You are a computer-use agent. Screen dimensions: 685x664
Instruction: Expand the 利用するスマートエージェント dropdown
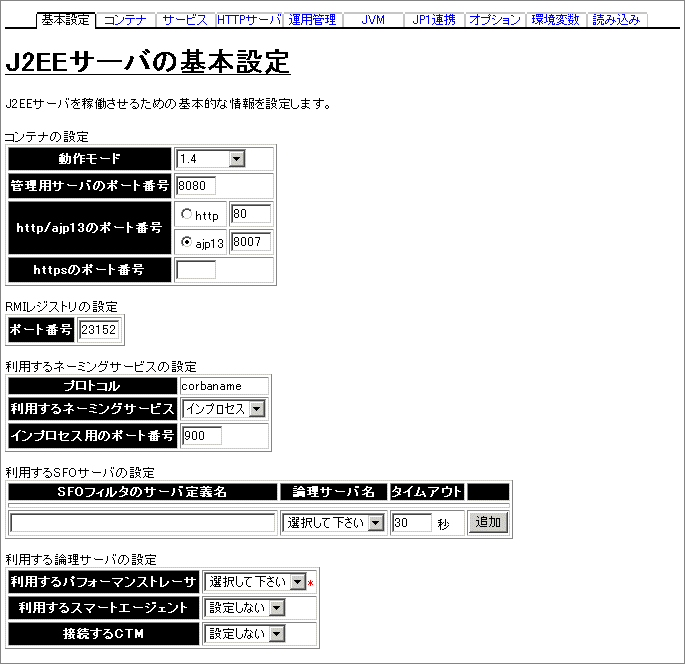click(x=245, y=608)
